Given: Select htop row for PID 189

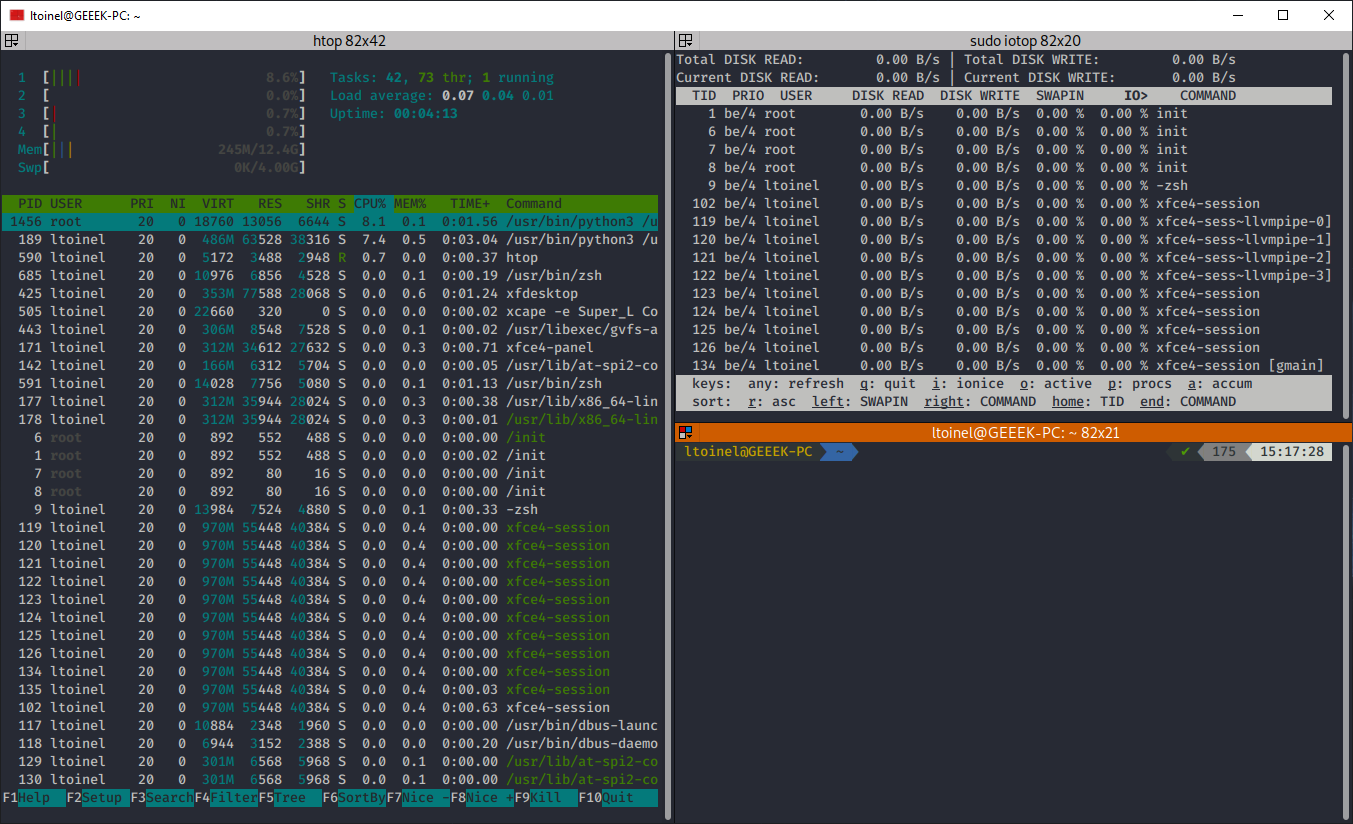Looking at the screenshot, I should (330, 239).
